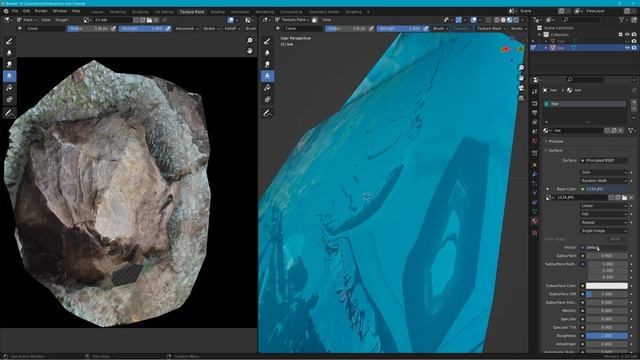The image size is (640, 360).
Task: Select the Soften tool in the image editor toolbar
Action: click(9, 53)
